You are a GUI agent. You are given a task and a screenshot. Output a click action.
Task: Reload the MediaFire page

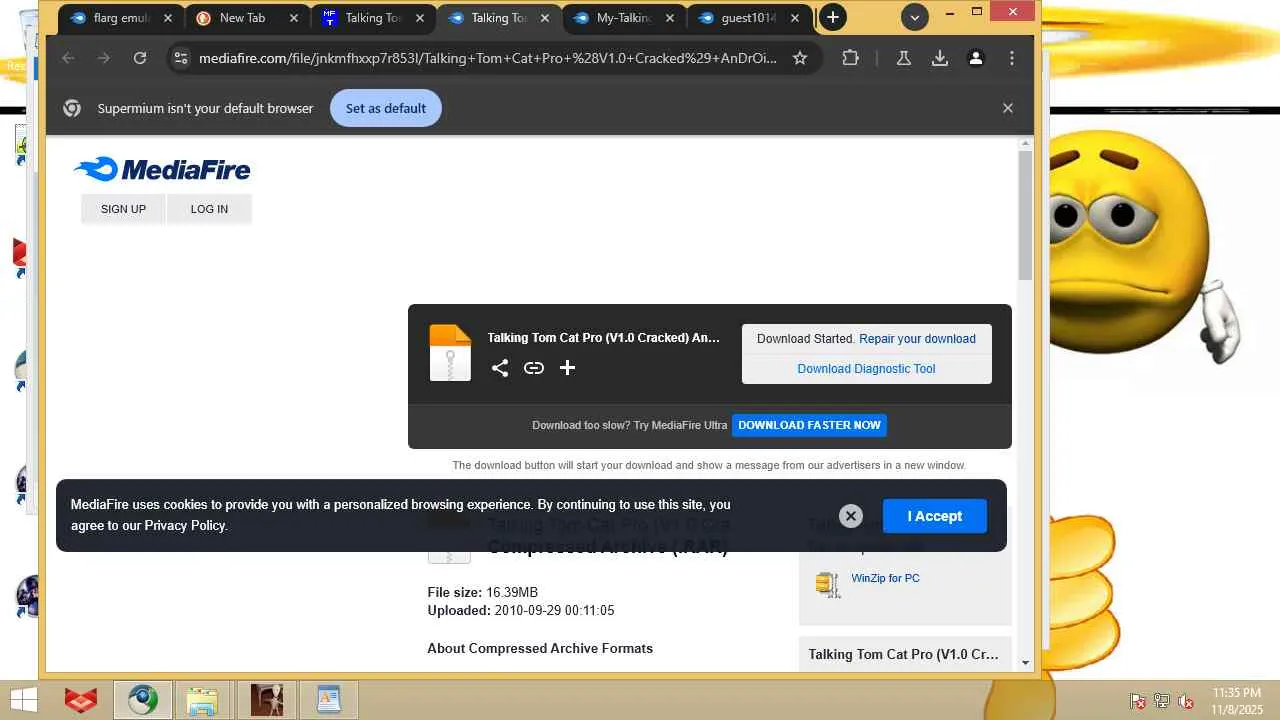click(140, 58)
